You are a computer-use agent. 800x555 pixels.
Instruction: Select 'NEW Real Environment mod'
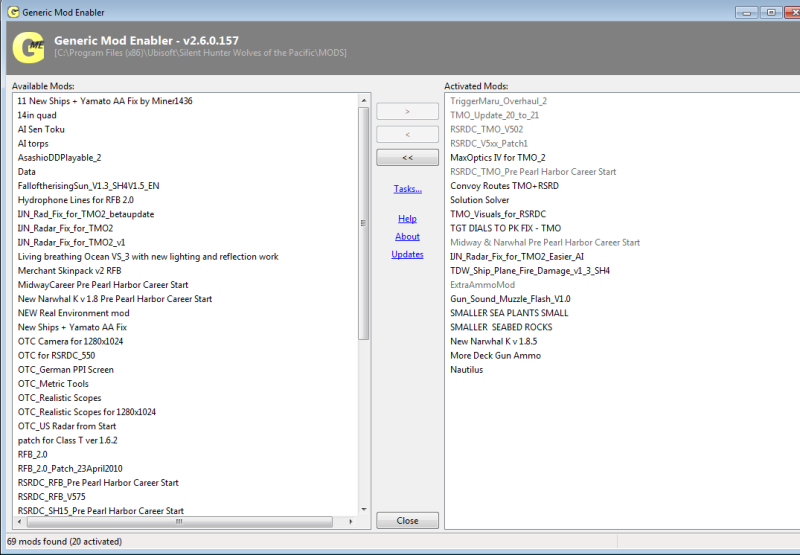coord(73,313)
